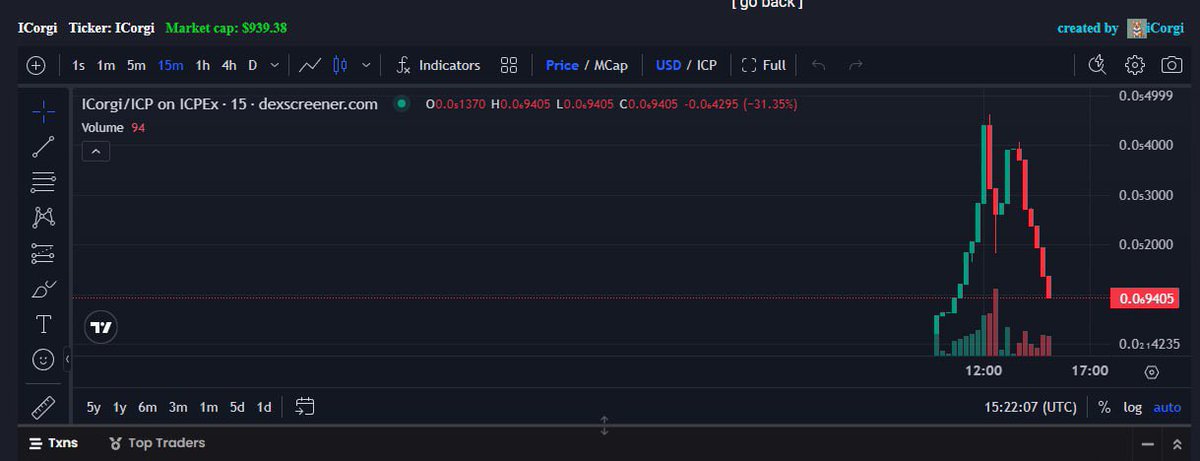Set date range to 6m
The image size is (1200, 461).
click(x=148, y=407)
